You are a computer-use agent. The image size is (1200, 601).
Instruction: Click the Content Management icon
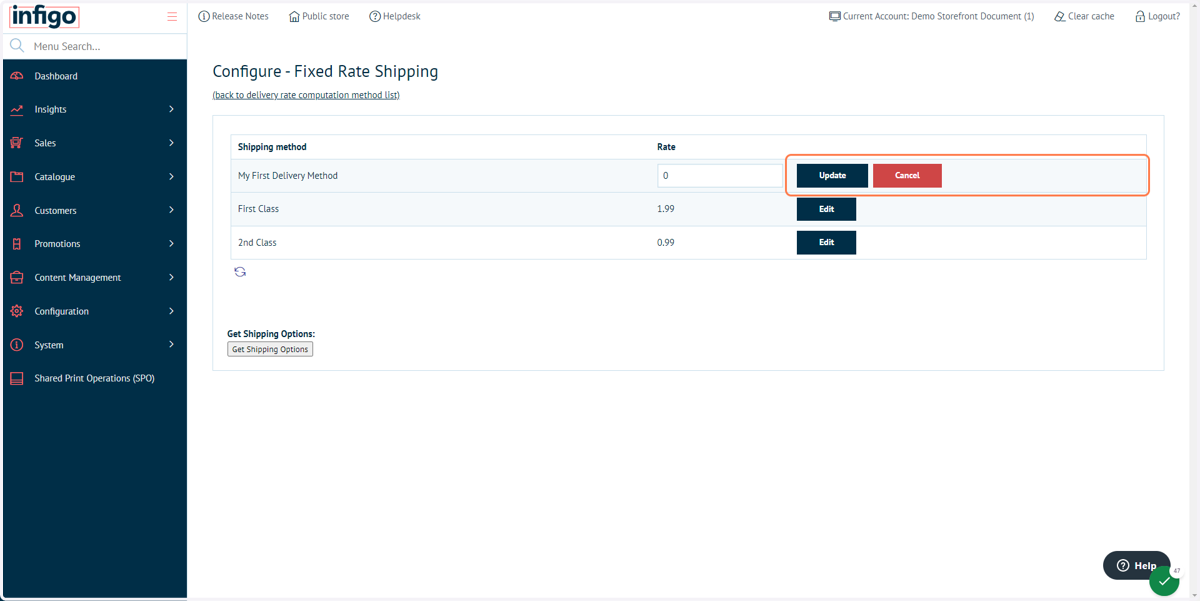[x=17, y=278]
